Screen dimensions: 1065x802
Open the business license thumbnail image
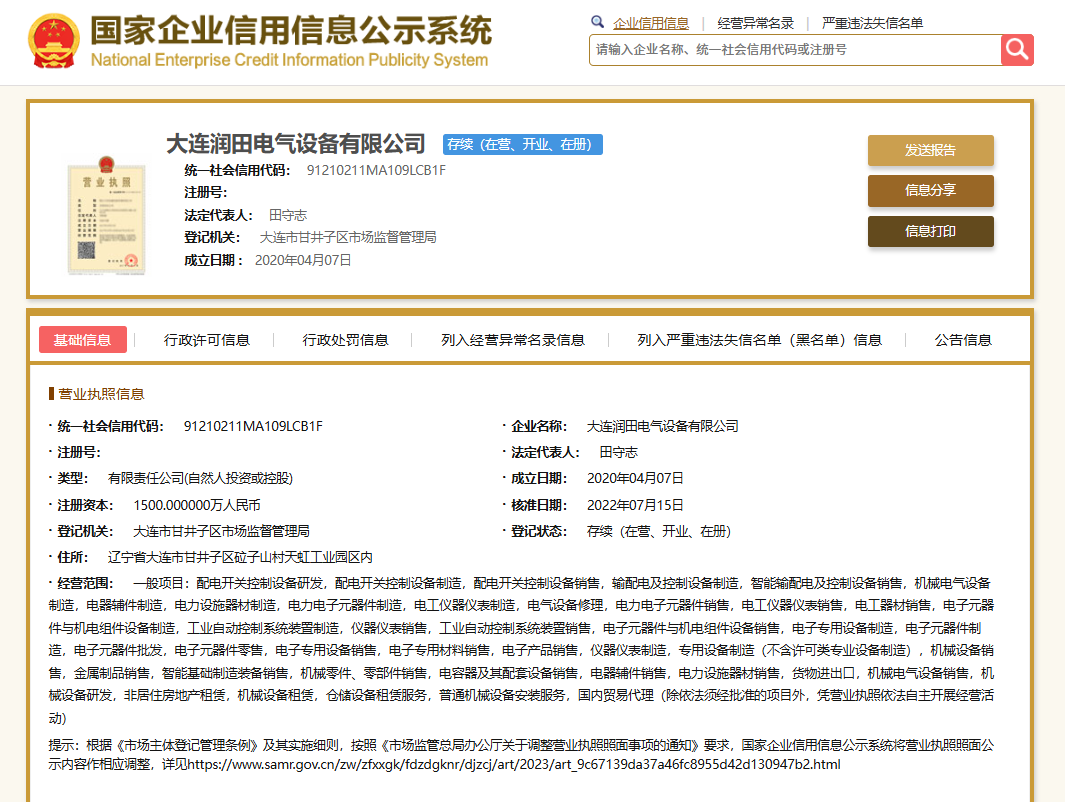[x=107, y=215]
